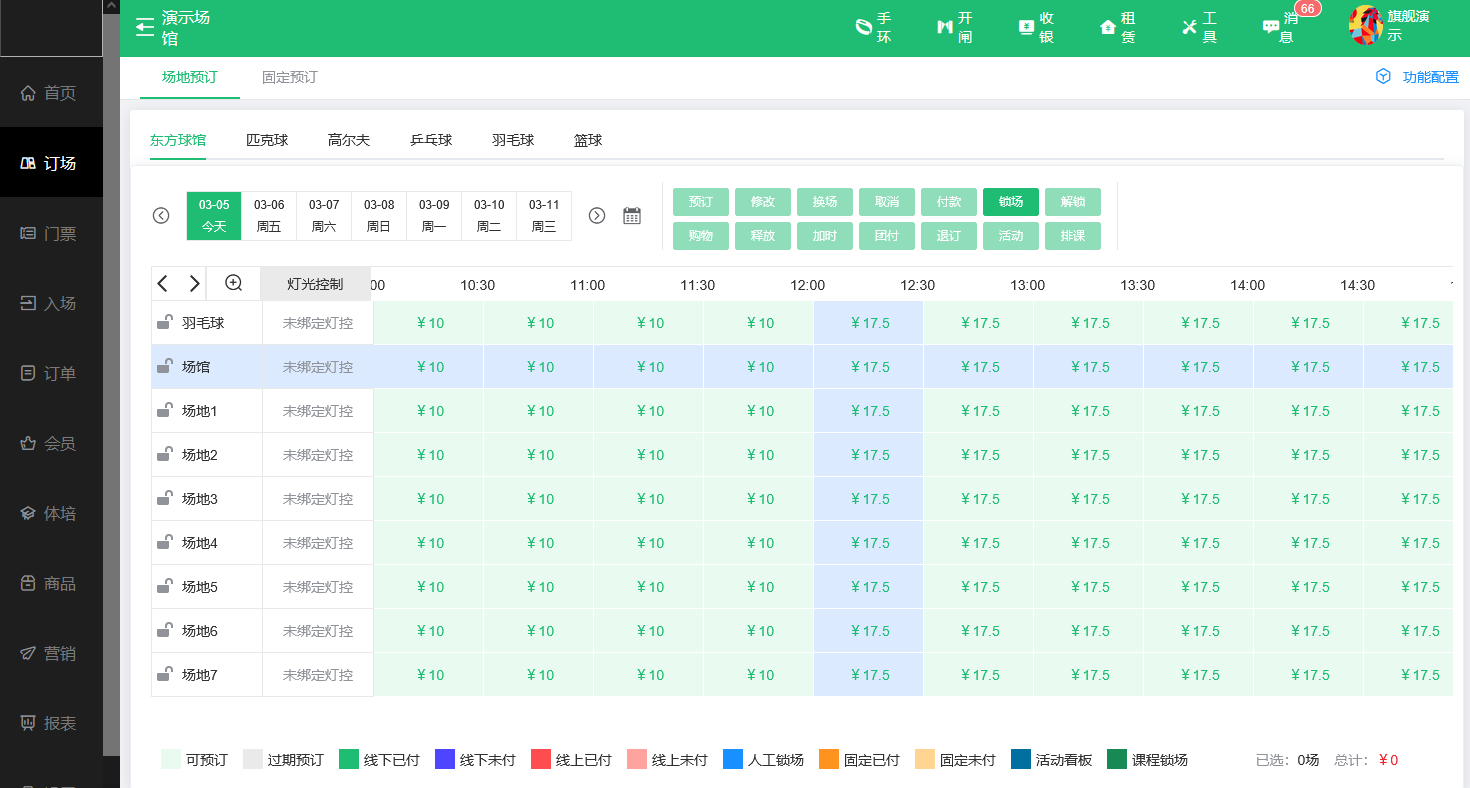Select the 乒乓球 venue tab
The image size is (1470, 788).
point(430,140)
